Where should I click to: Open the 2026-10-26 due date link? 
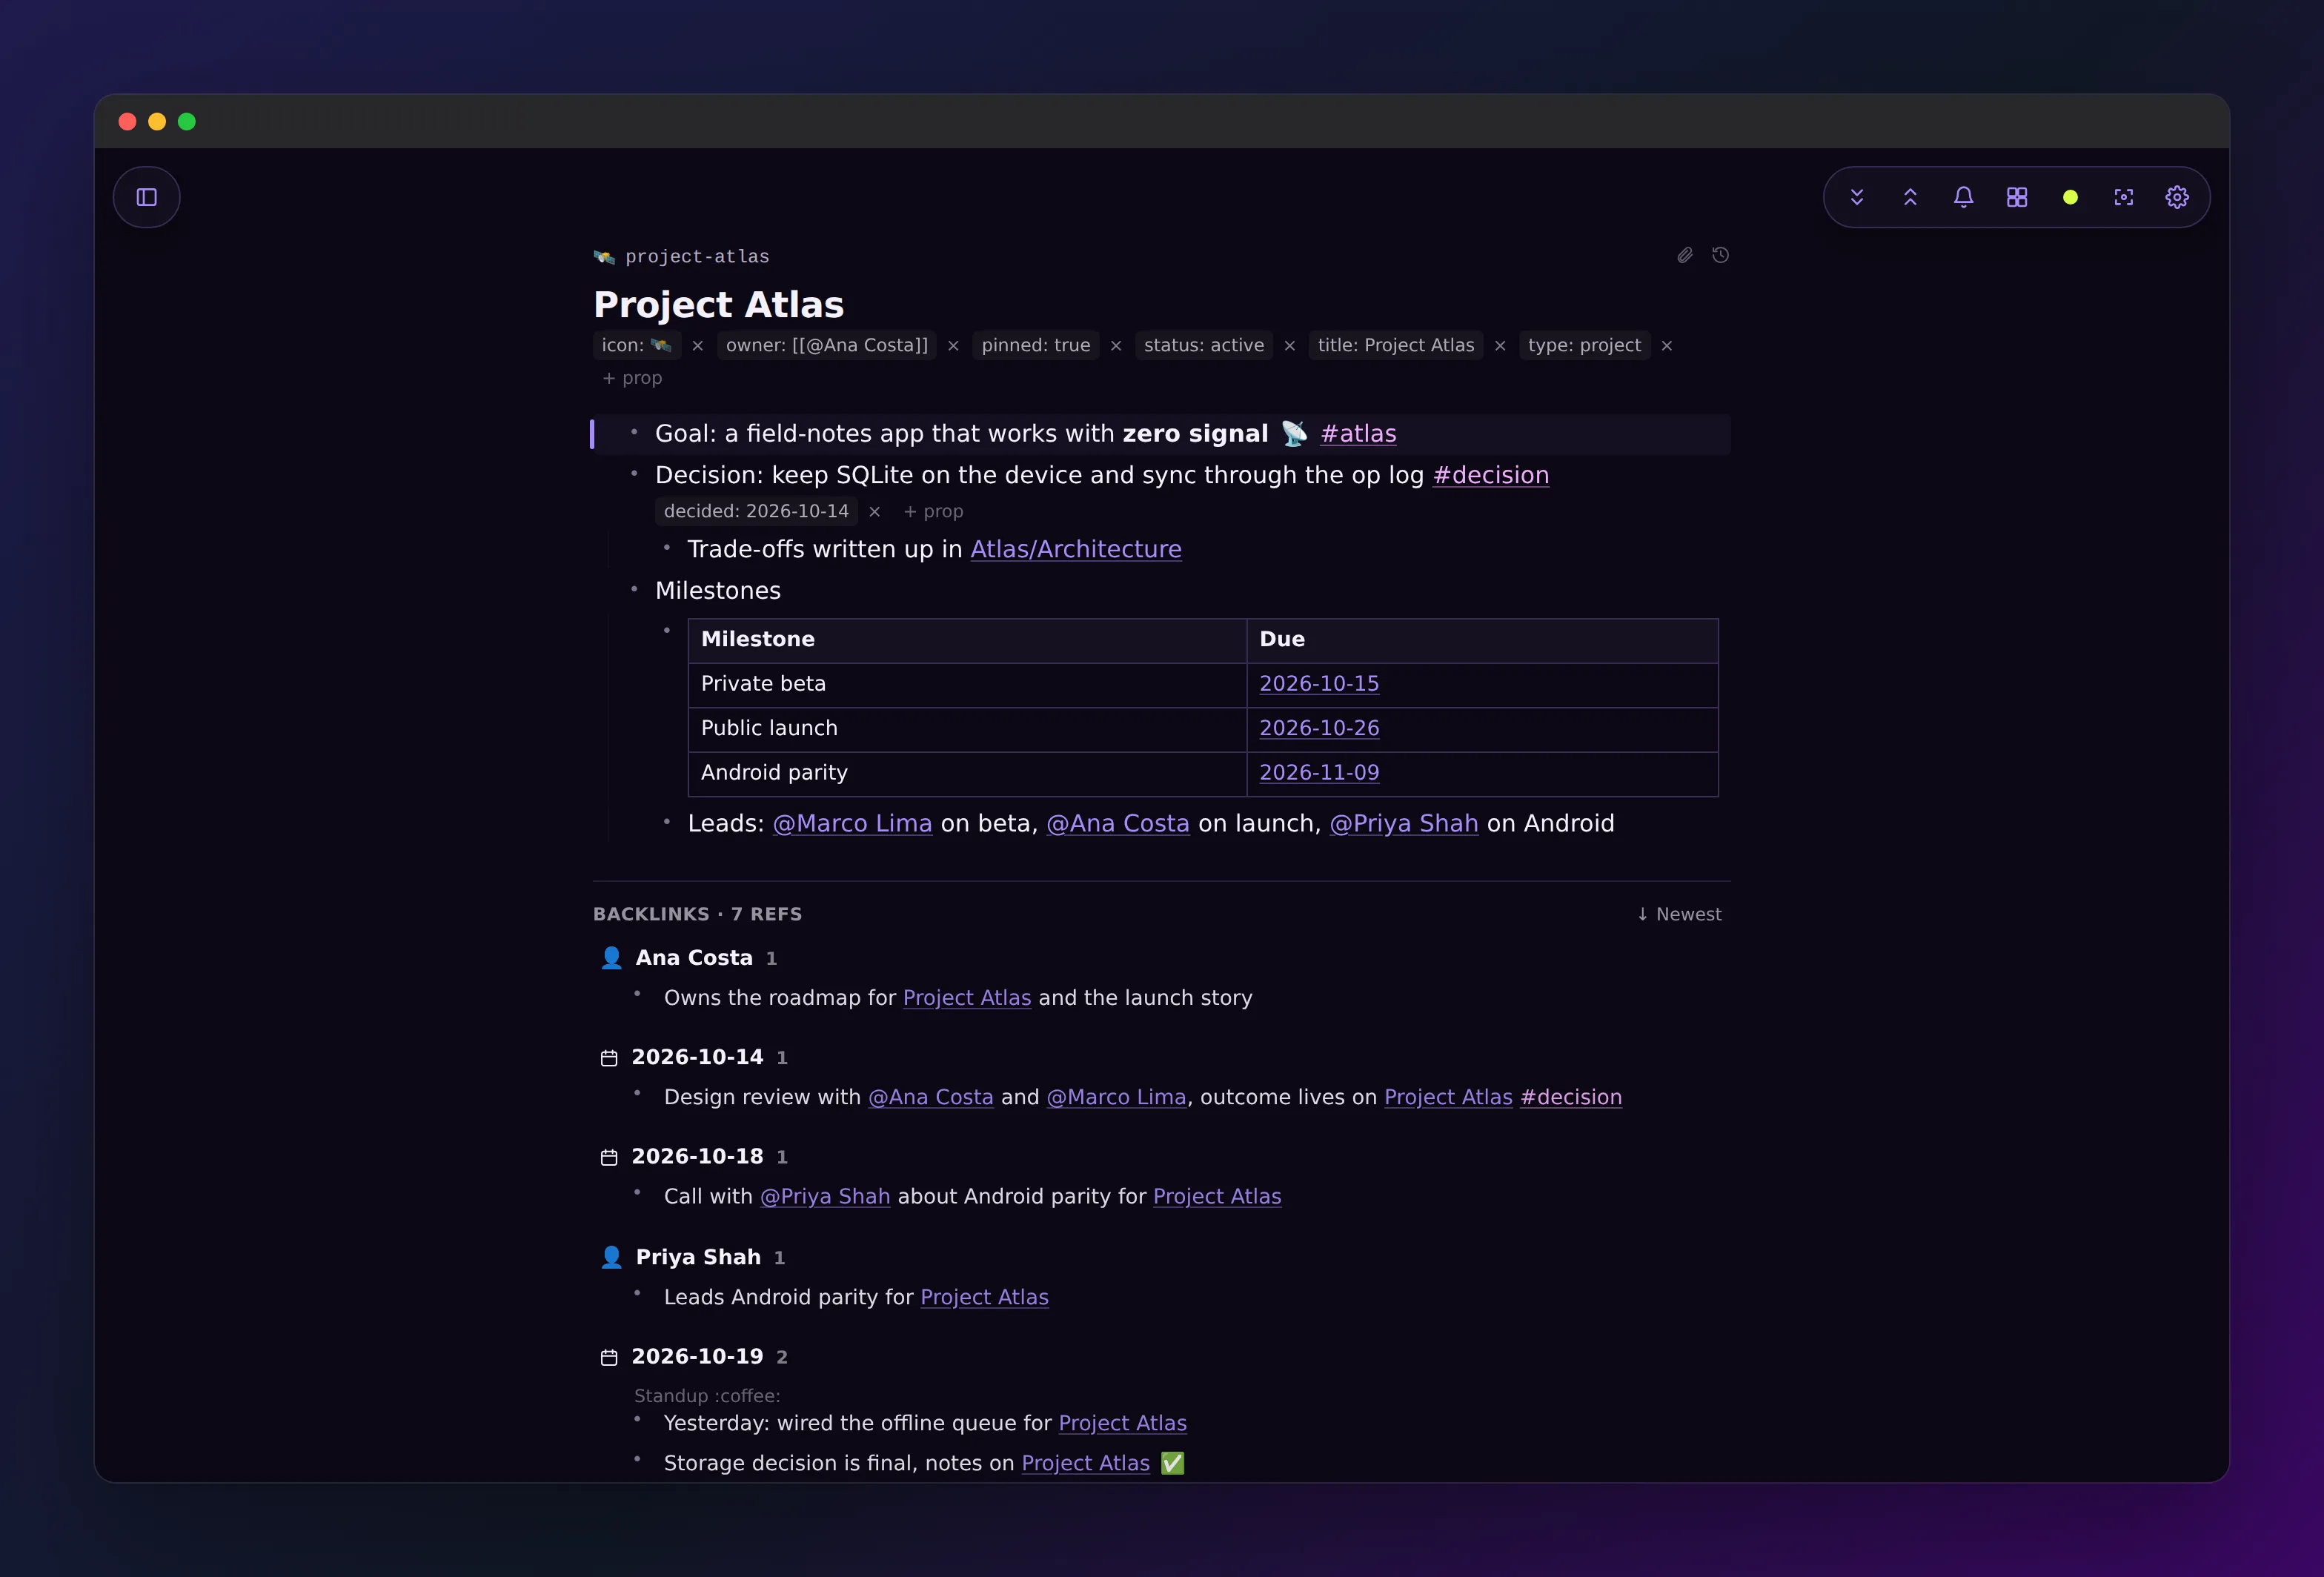coord(1319,728)
